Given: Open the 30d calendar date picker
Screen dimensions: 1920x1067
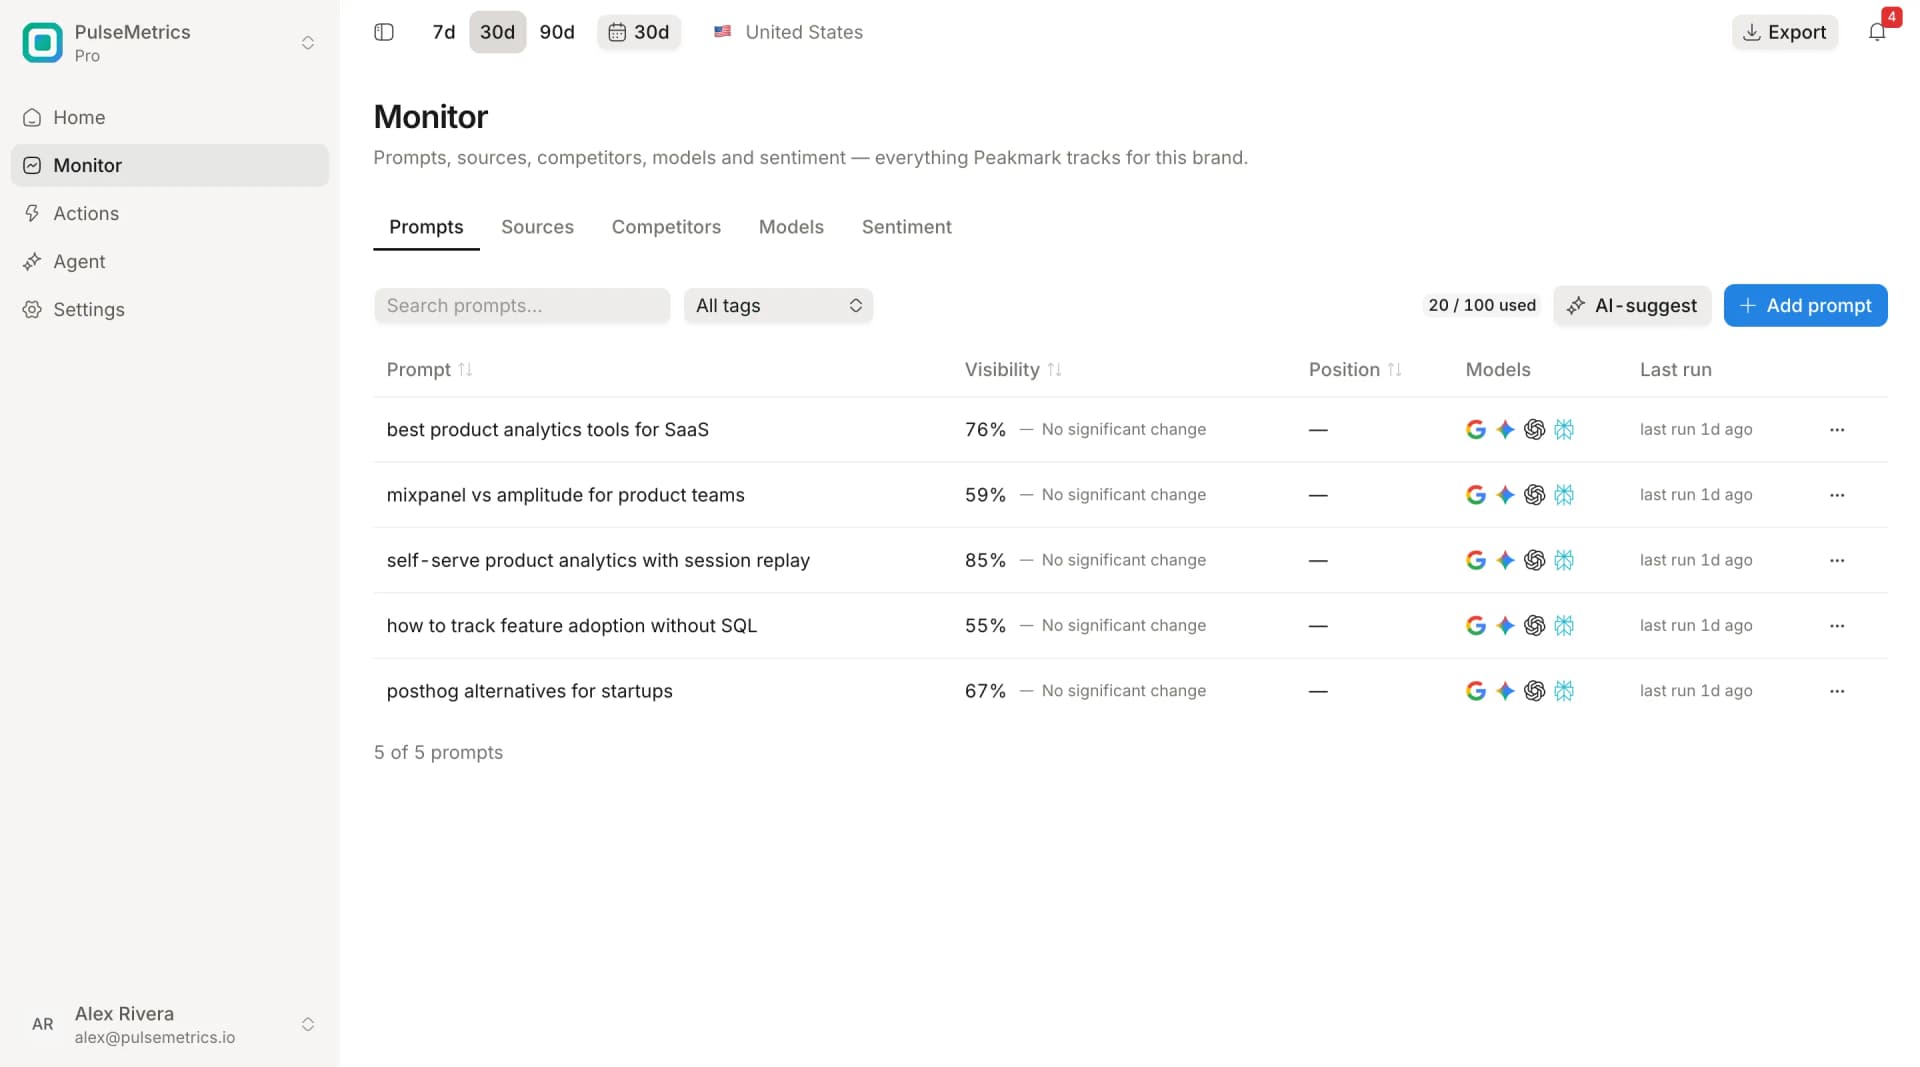Looking at the screenshot, I should [639, 32].
